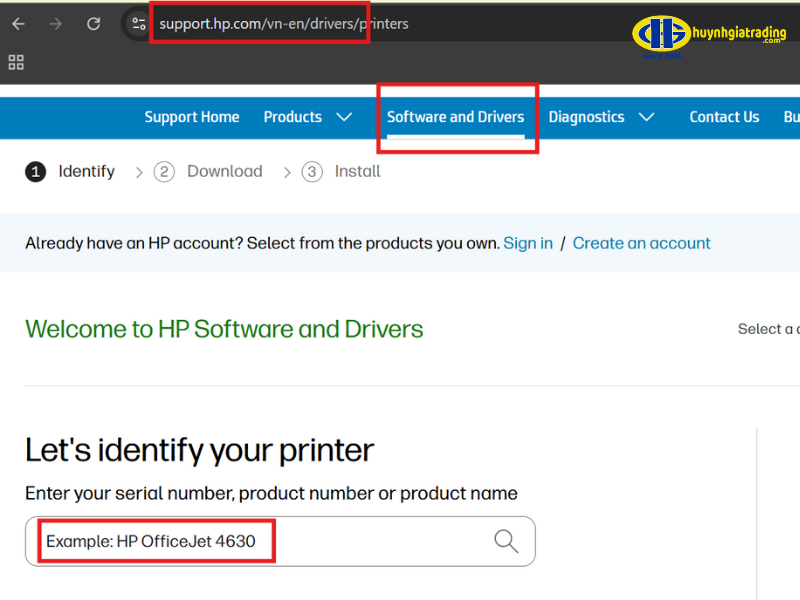
Task: Click the Sign in link
Action: point(528,243)
